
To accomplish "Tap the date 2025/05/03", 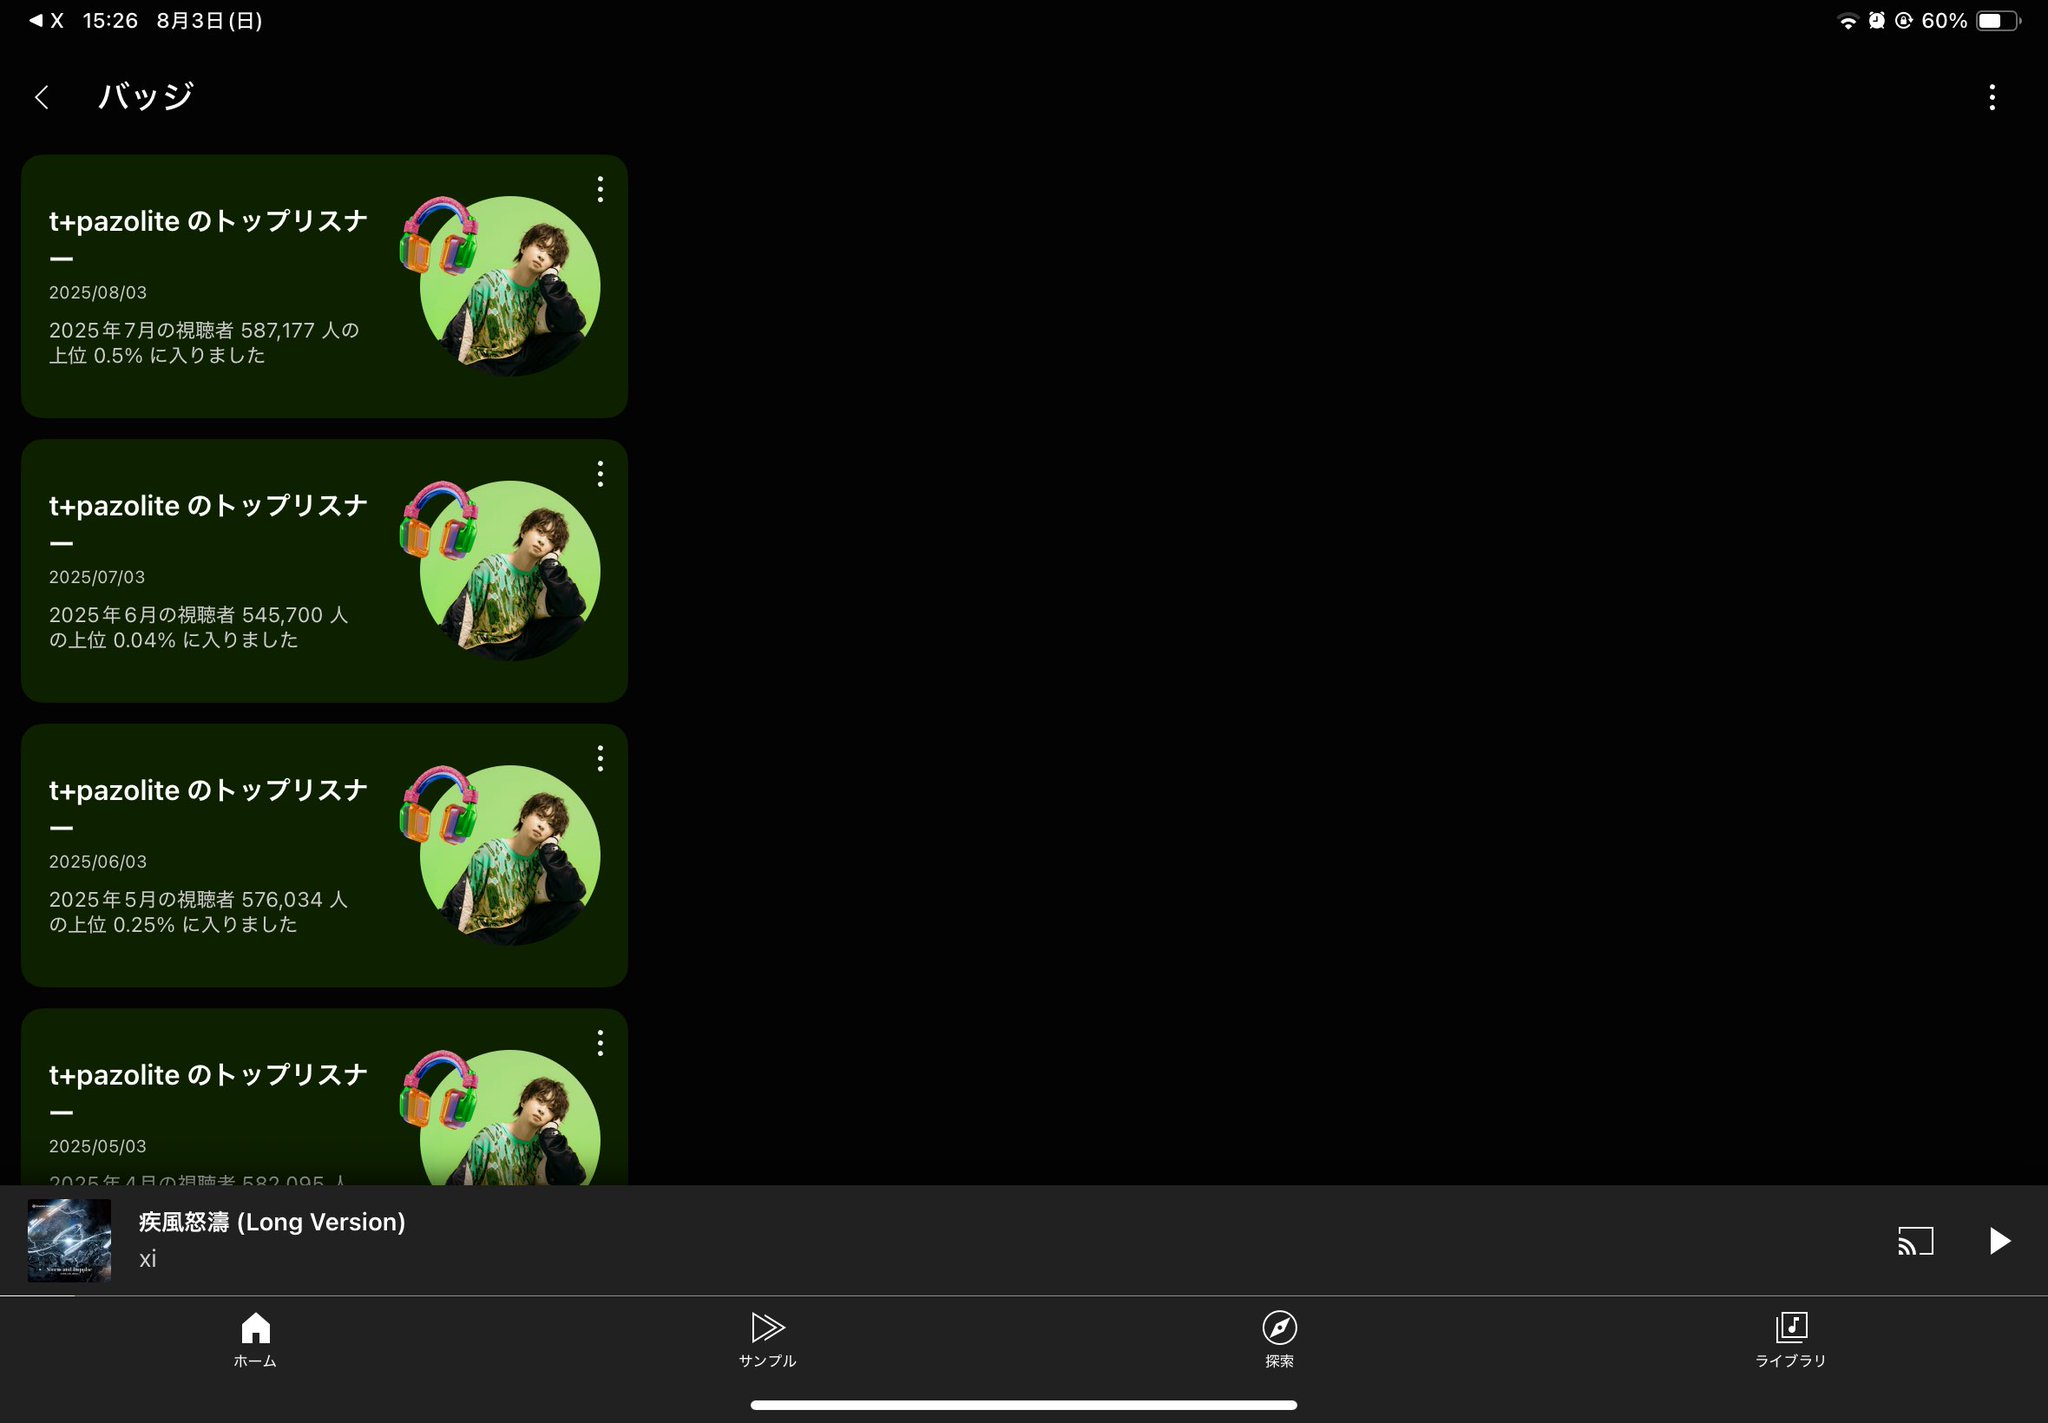I will 98,1147.
